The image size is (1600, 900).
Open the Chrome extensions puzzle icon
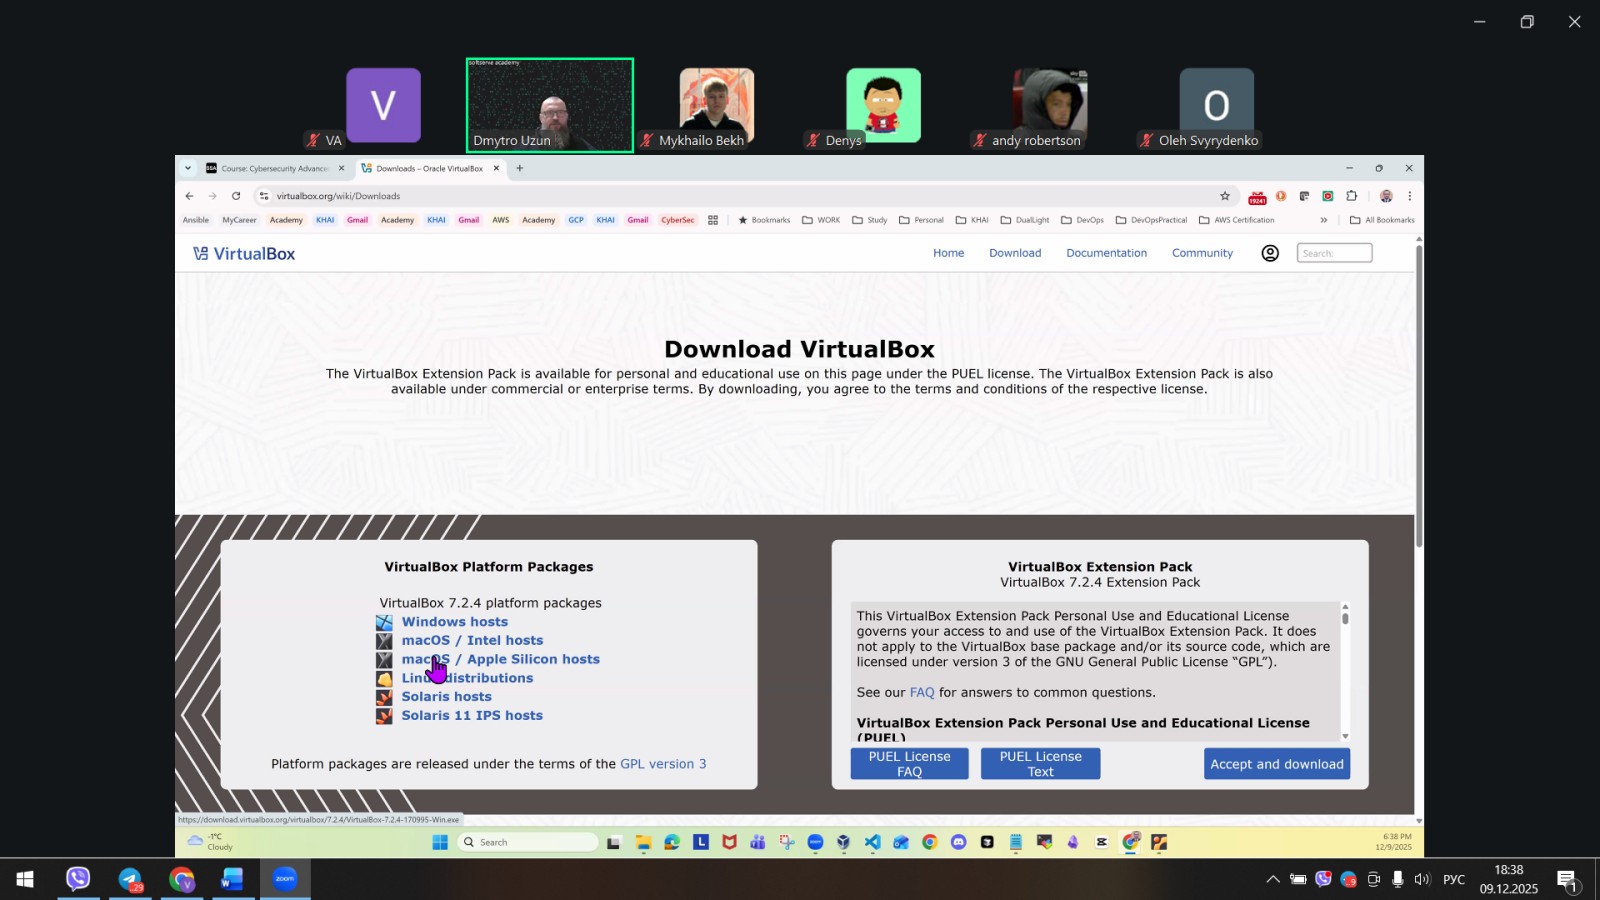tap(1352, 196)
